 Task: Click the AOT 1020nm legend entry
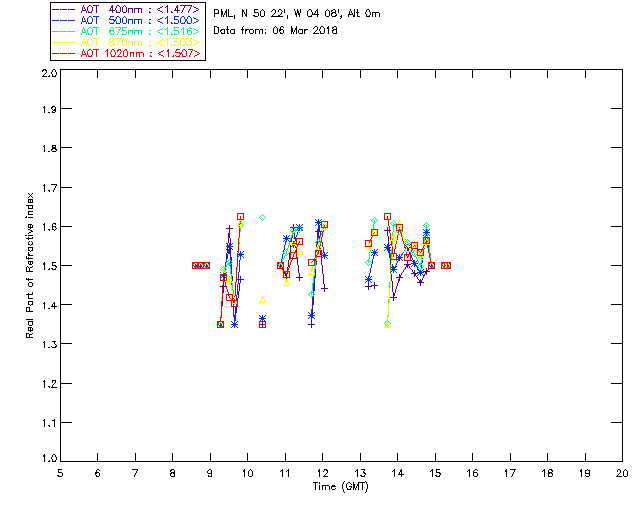point(127,53)
